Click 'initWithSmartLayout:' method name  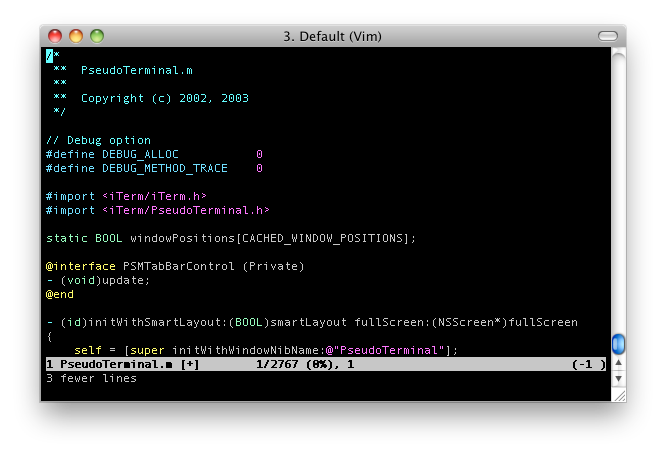point(158,322)
